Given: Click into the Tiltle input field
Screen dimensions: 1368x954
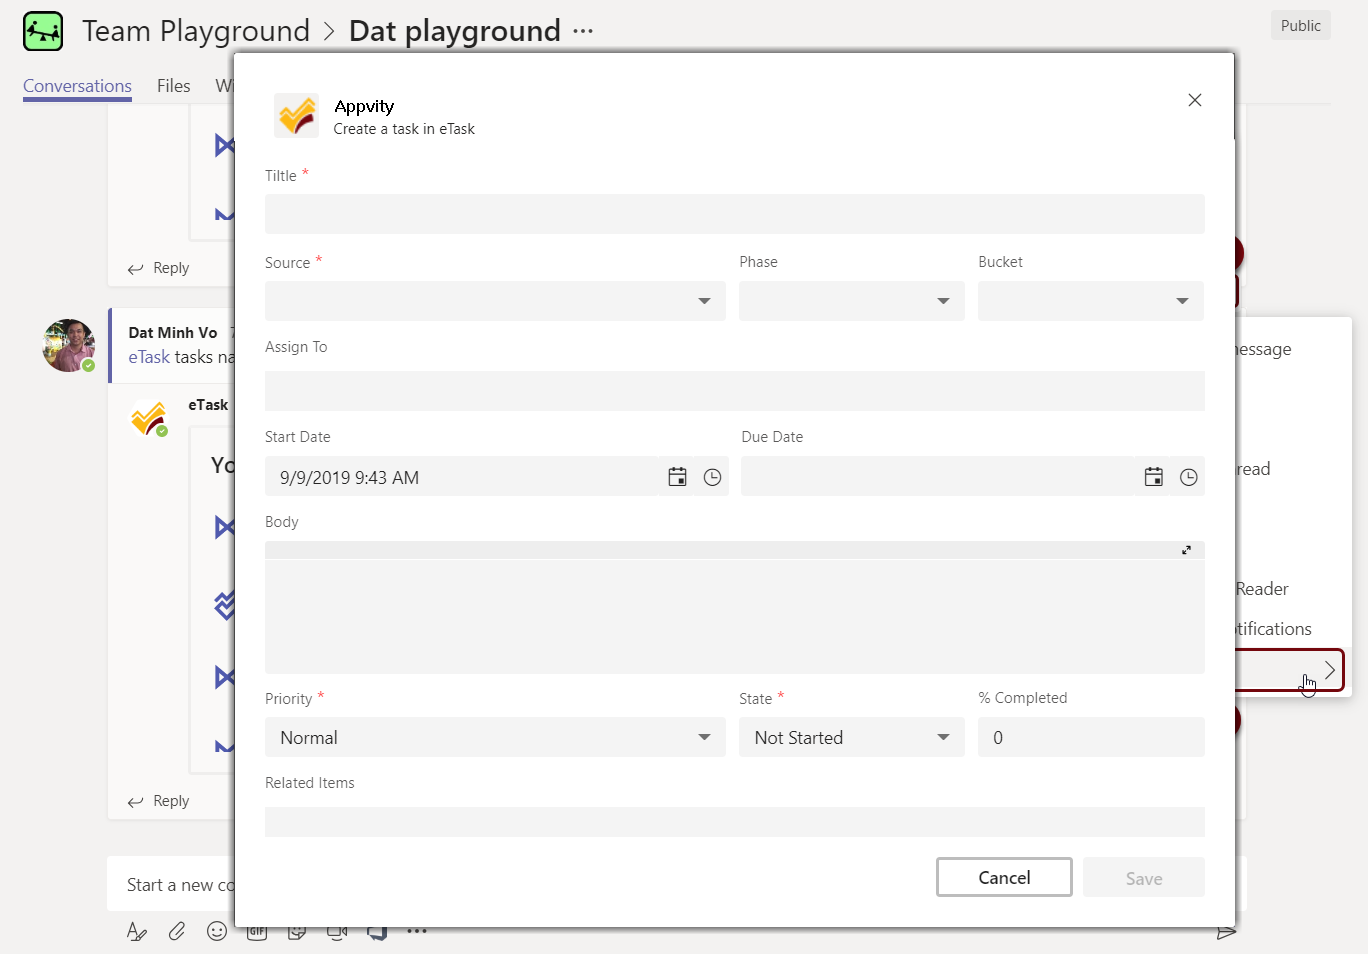Looking at the screenshot, I should [x=734, y=214].
